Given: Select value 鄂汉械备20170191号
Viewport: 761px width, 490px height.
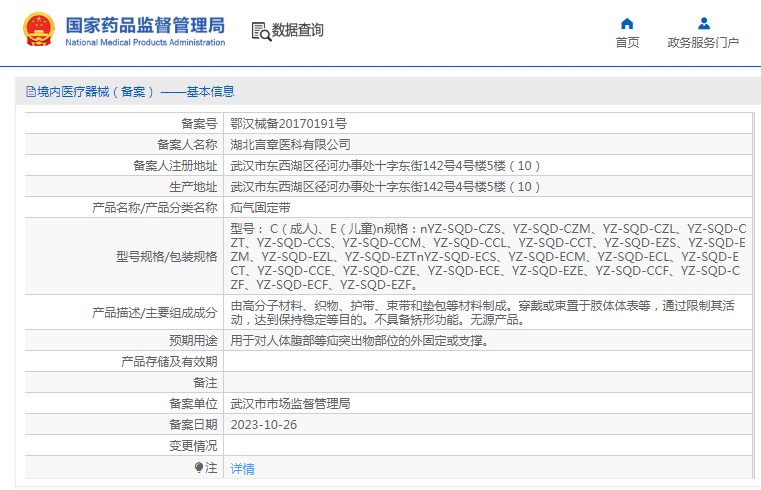Looking at the screenshot, I should (x=288, y=124).
